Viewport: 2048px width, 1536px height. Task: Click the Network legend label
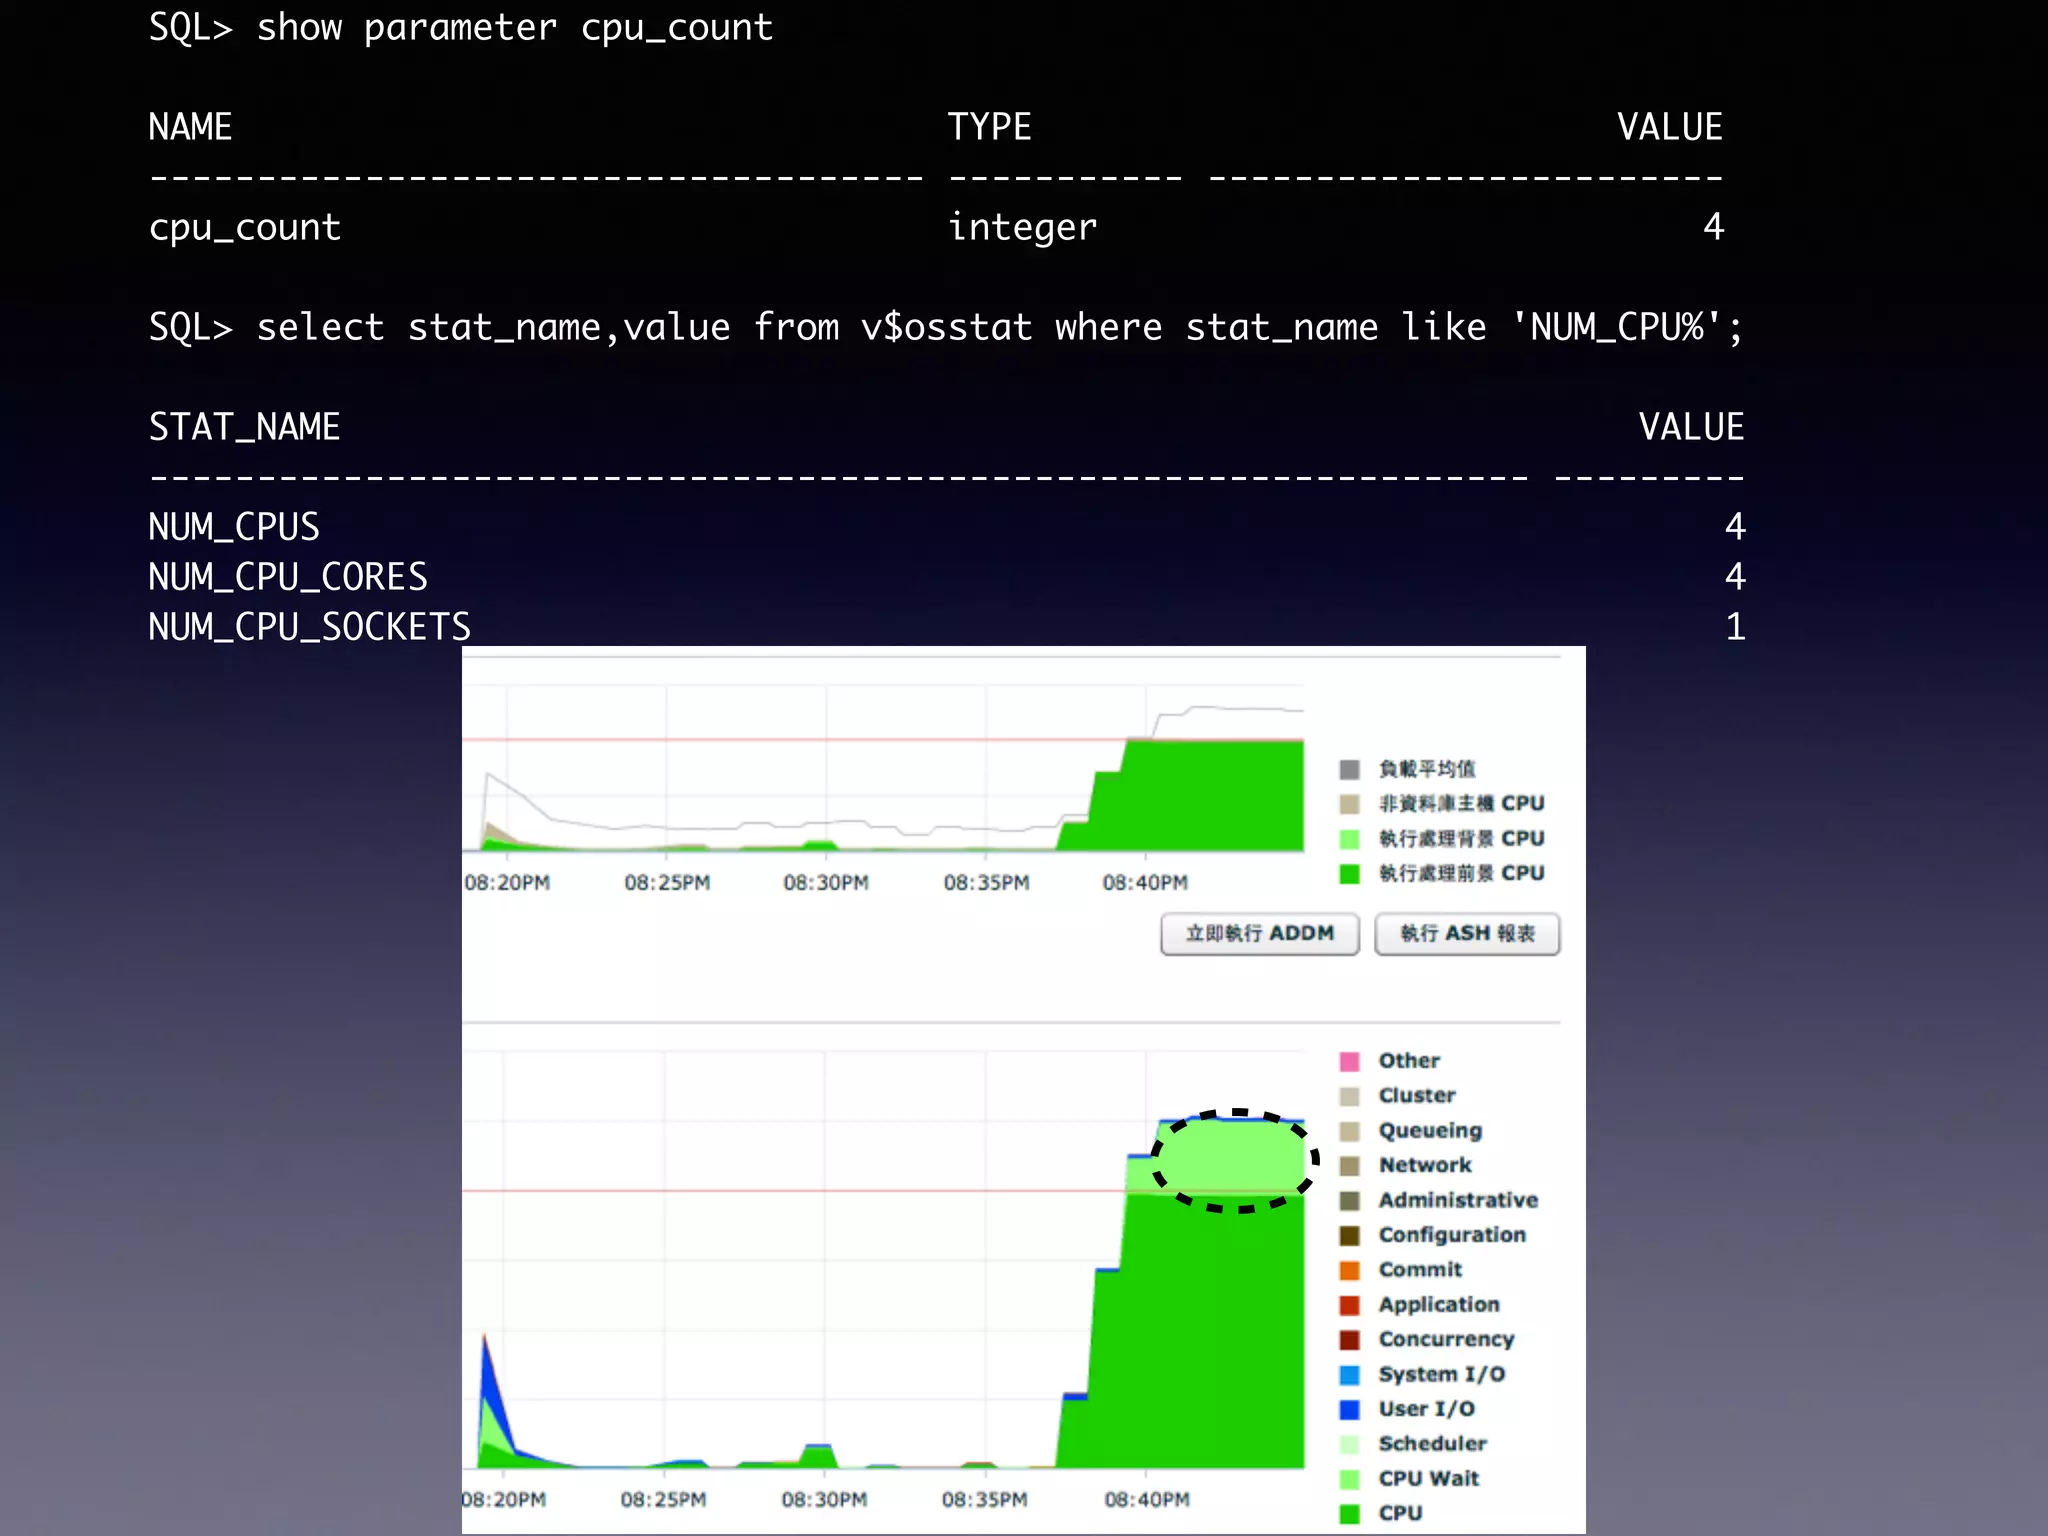click(1425, 1165)
